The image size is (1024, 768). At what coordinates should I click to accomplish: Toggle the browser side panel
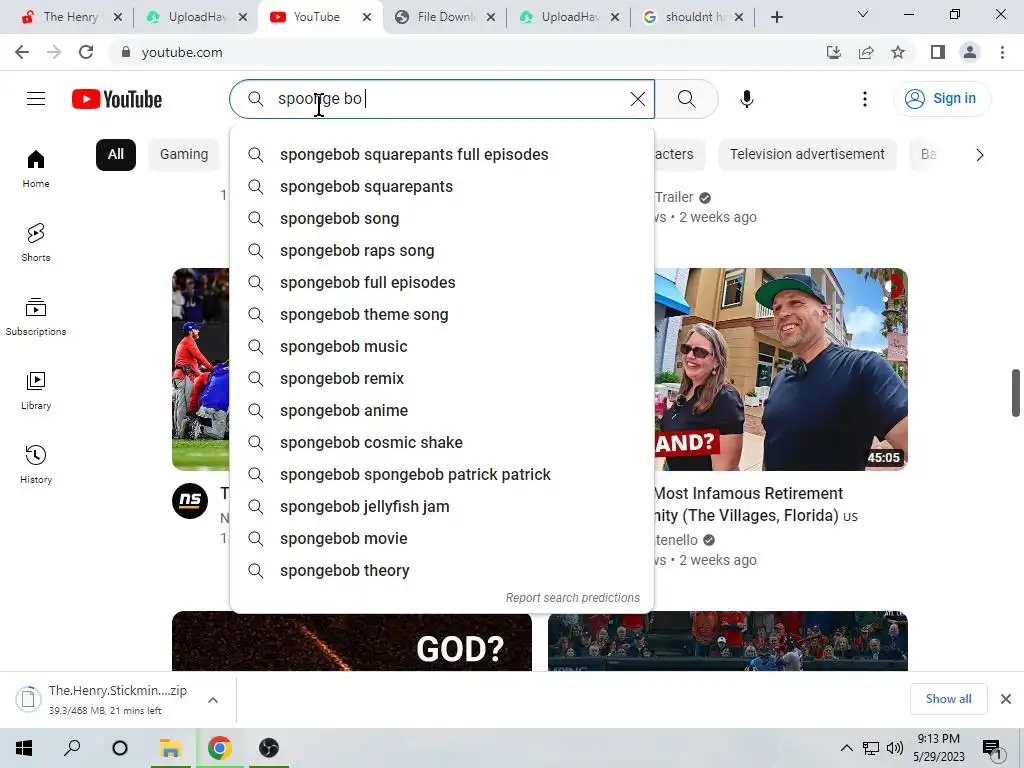coord(938,52)
